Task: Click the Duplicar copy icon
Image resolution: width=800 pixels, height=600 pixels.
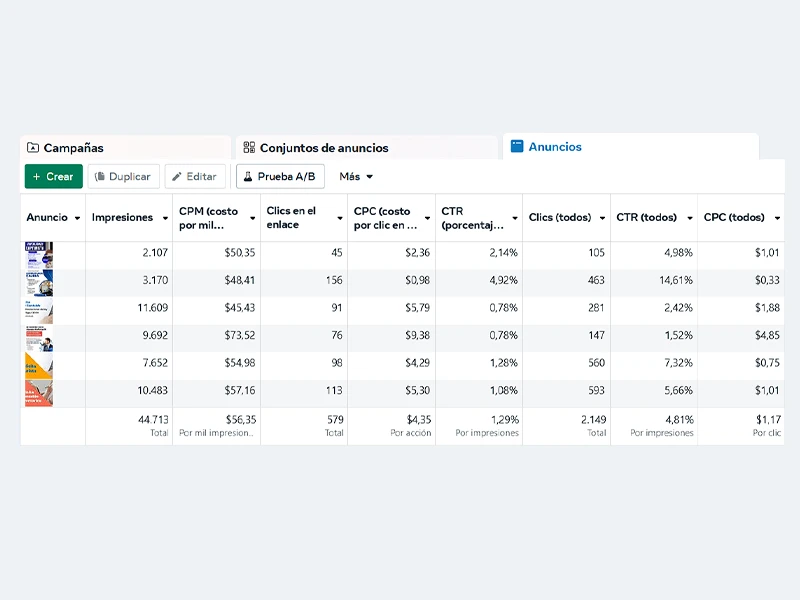Action: pos(99,177)
